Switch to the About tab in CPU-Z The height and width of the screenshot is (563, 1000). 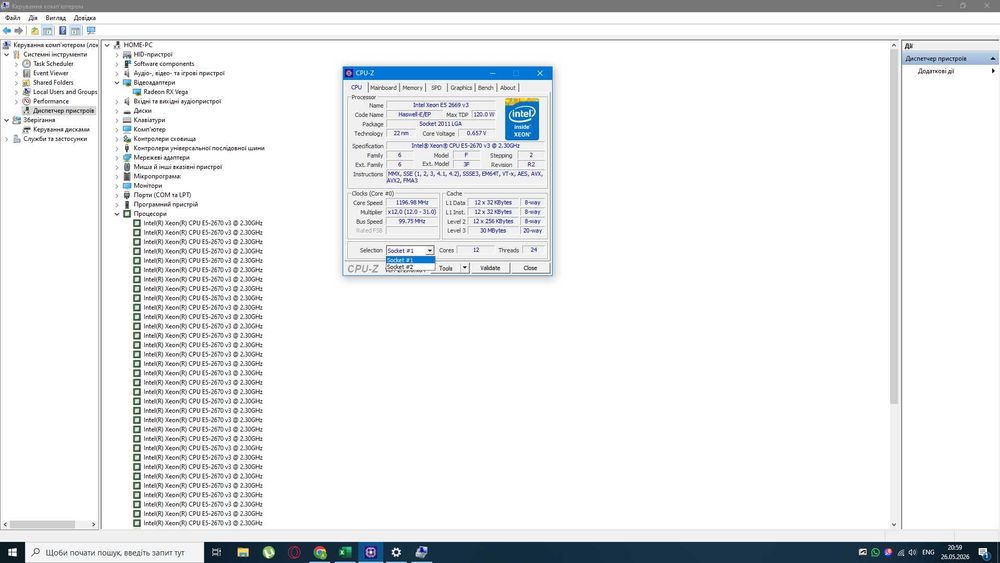pos(508,88)
